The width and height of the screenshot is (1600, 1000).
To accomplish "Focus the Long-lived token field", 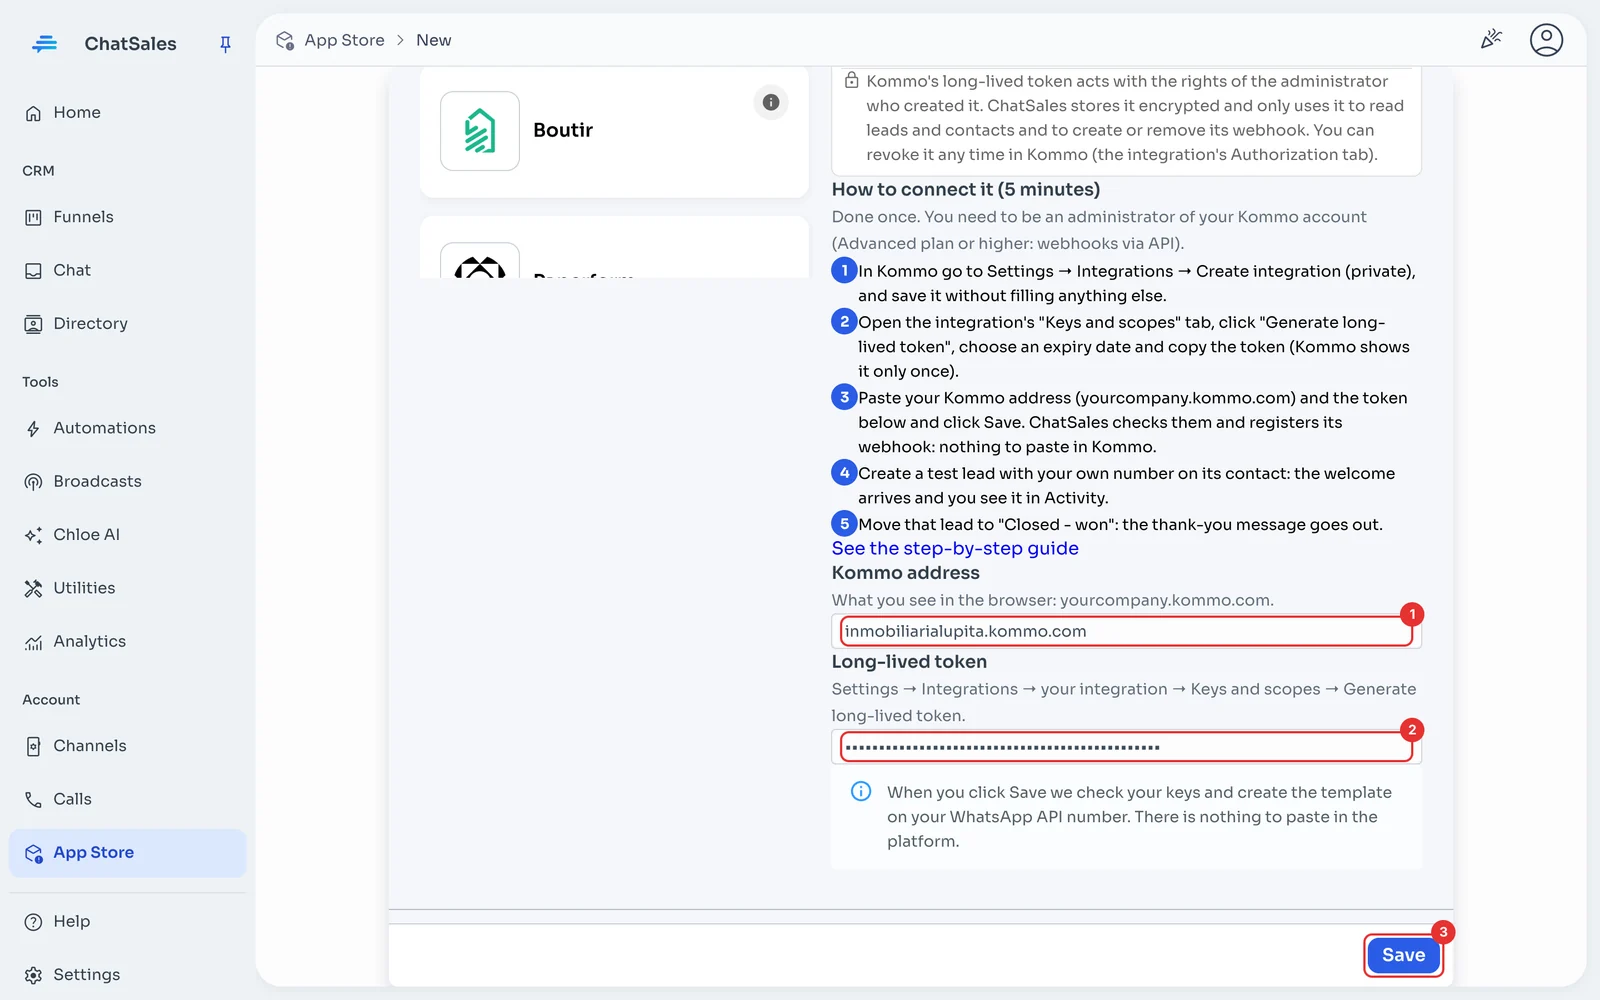I will (x=1126, y=747).
